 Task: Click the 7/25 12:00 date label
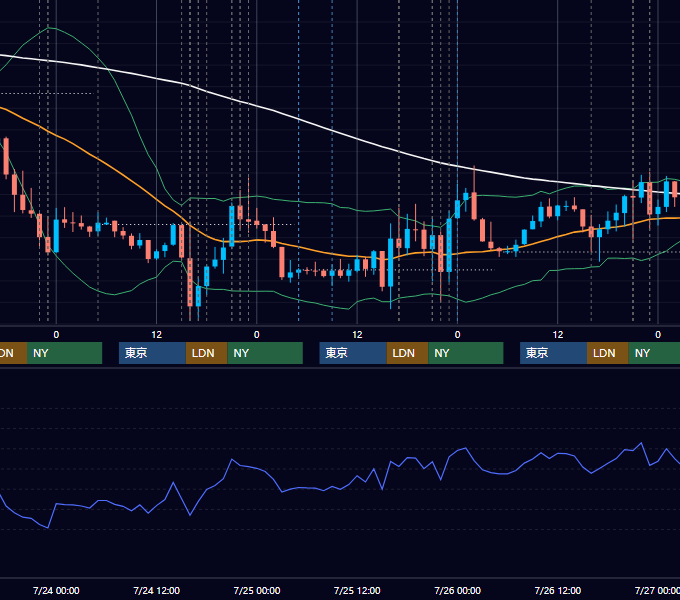click(x=357, y=590)
